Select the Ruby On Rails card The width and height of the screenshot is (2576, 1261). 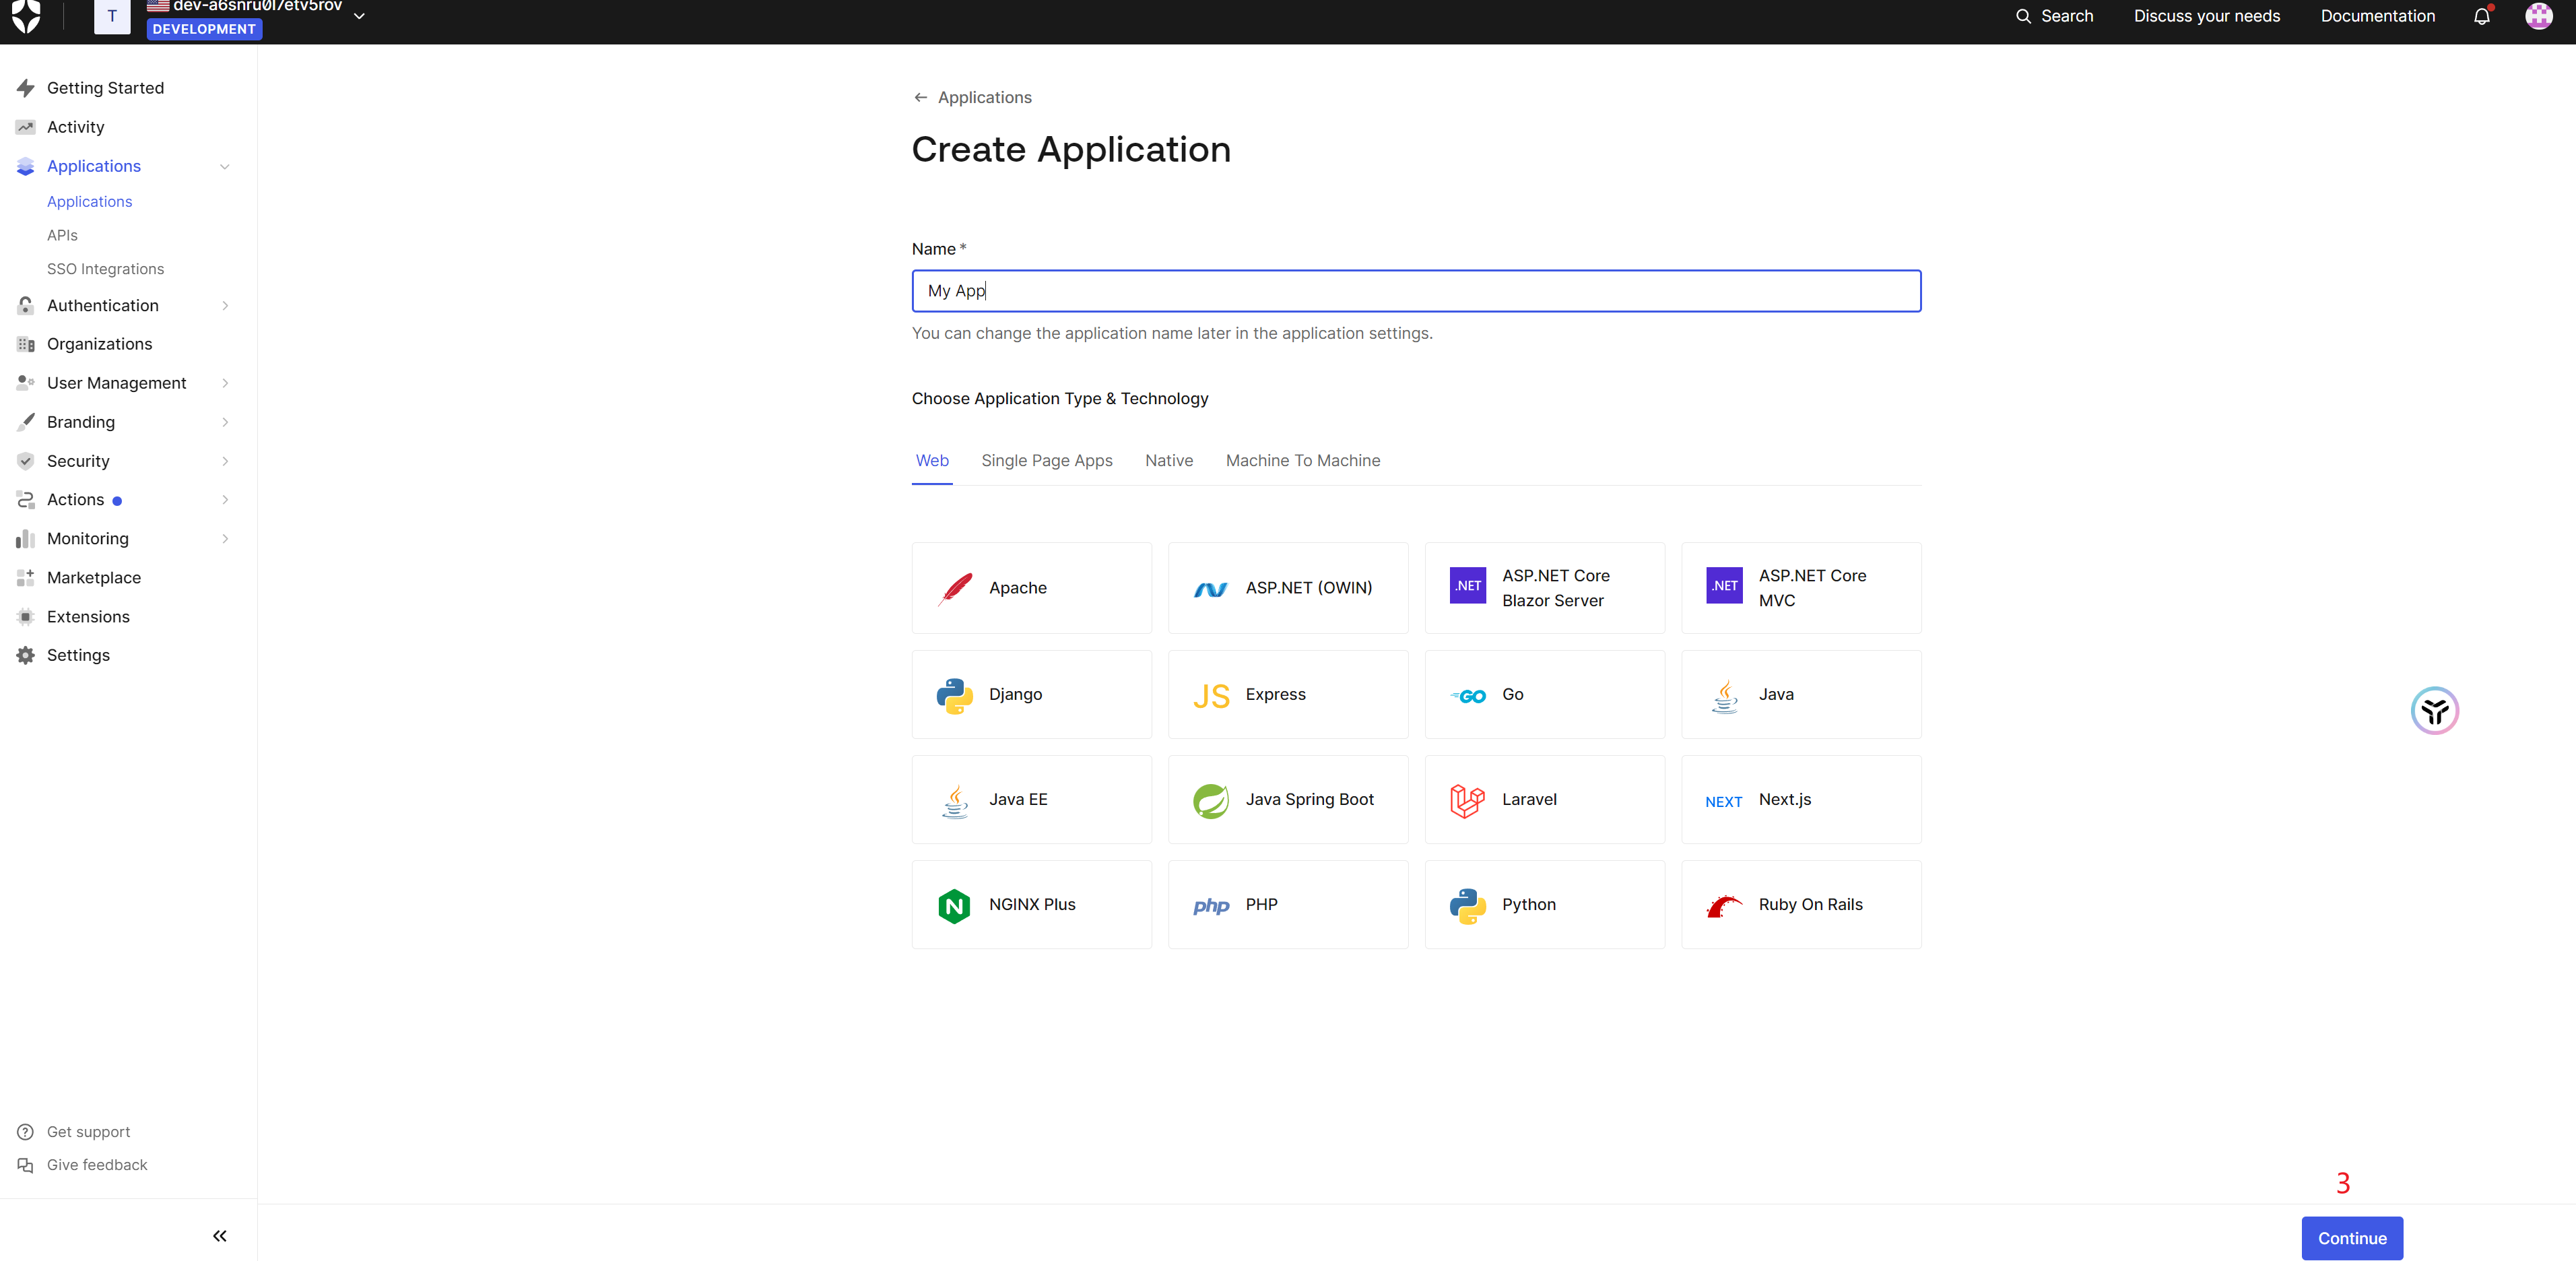[1801, 904]
